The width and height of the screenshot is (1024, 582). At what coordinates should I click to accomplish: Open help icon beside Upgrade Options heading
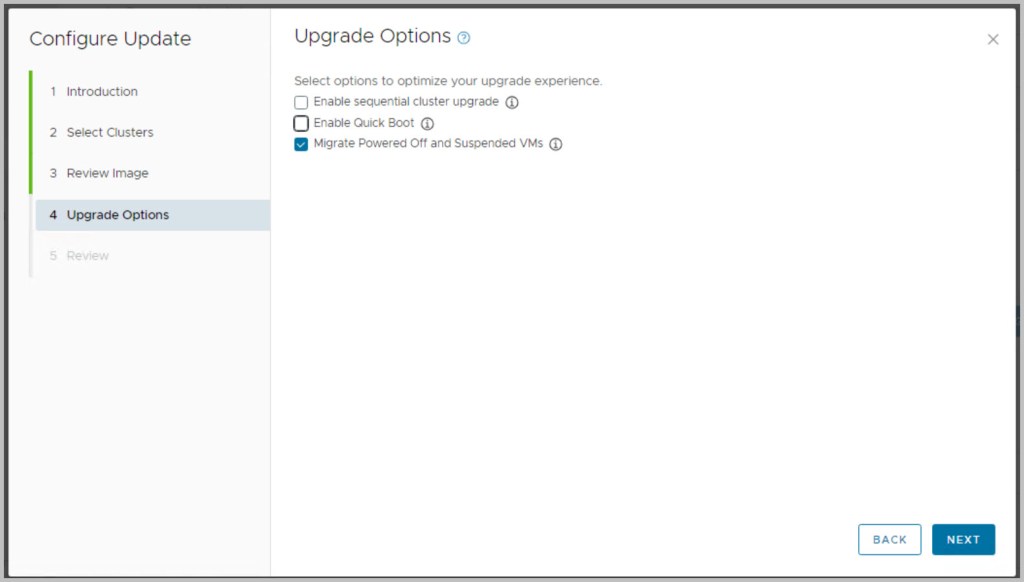[463, 38]
